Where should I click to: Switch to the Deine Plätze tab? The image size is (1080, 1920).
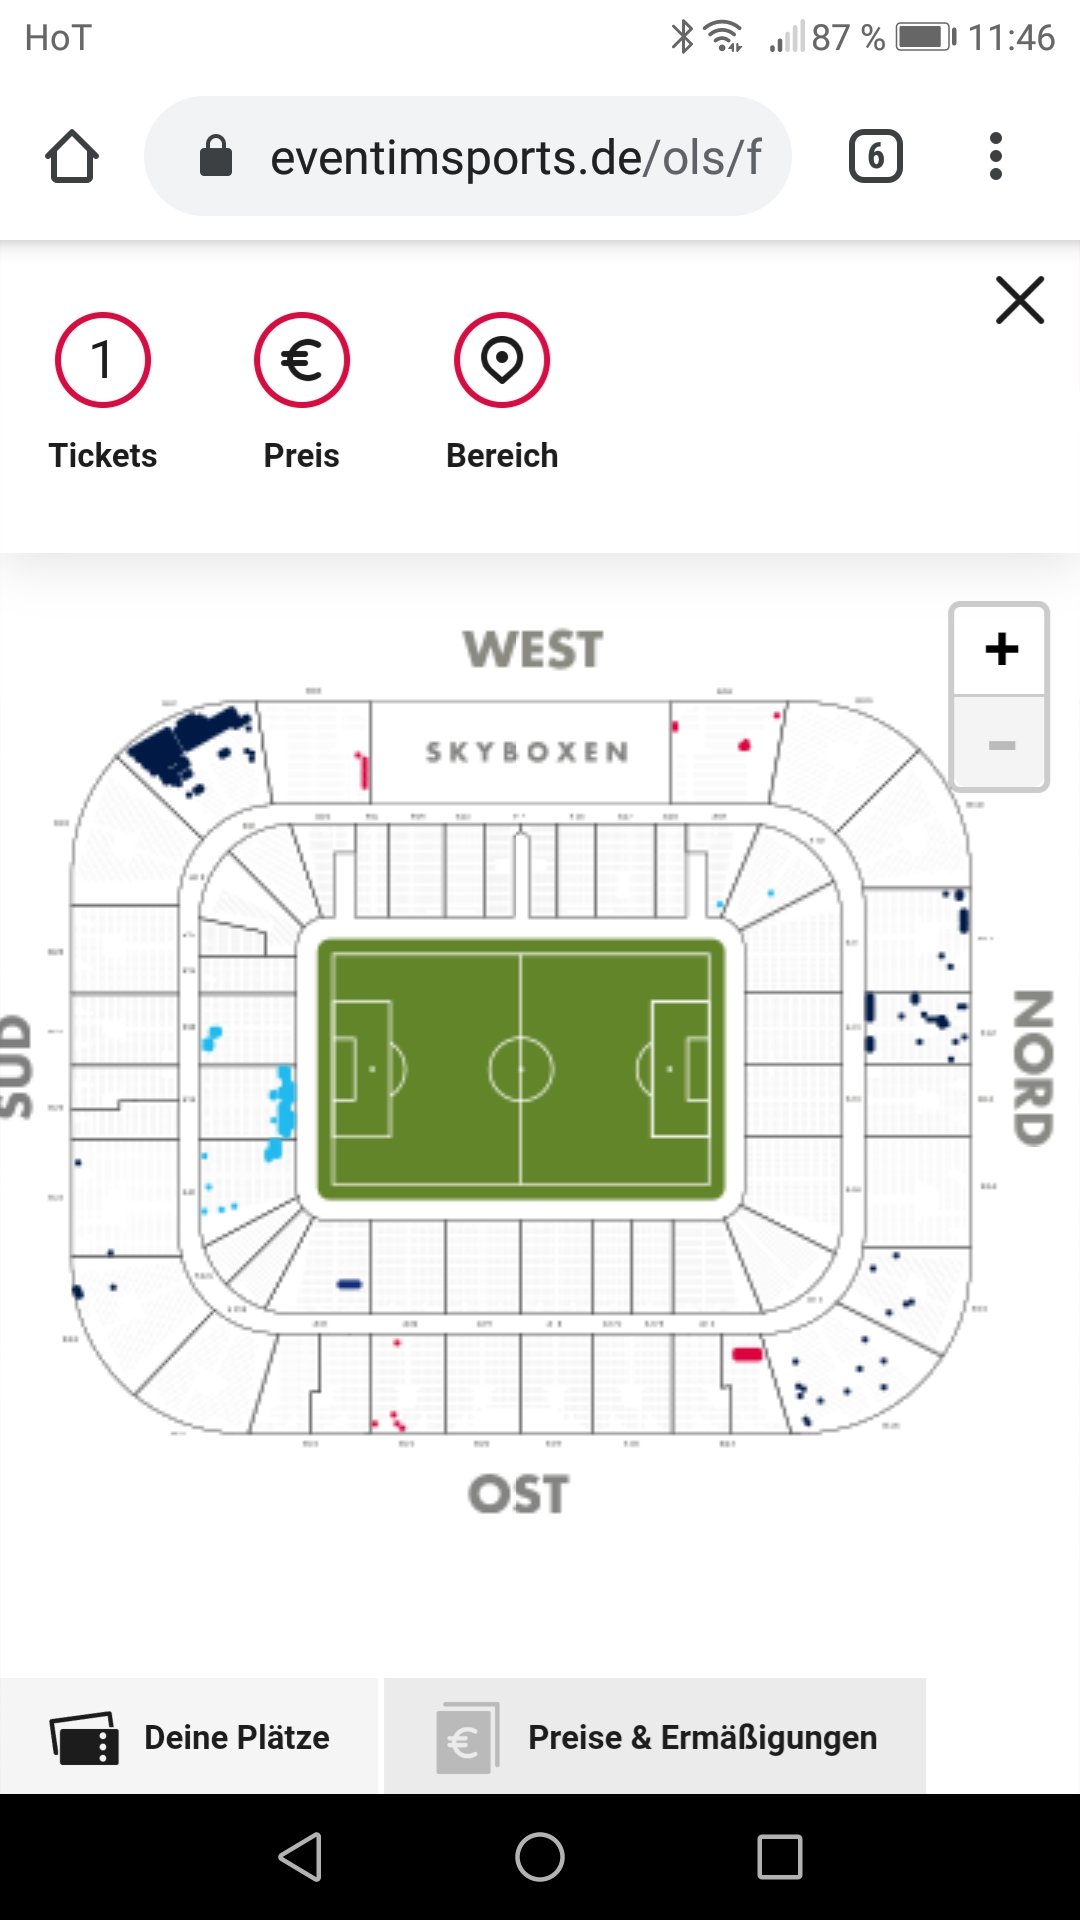point(189,1737)
